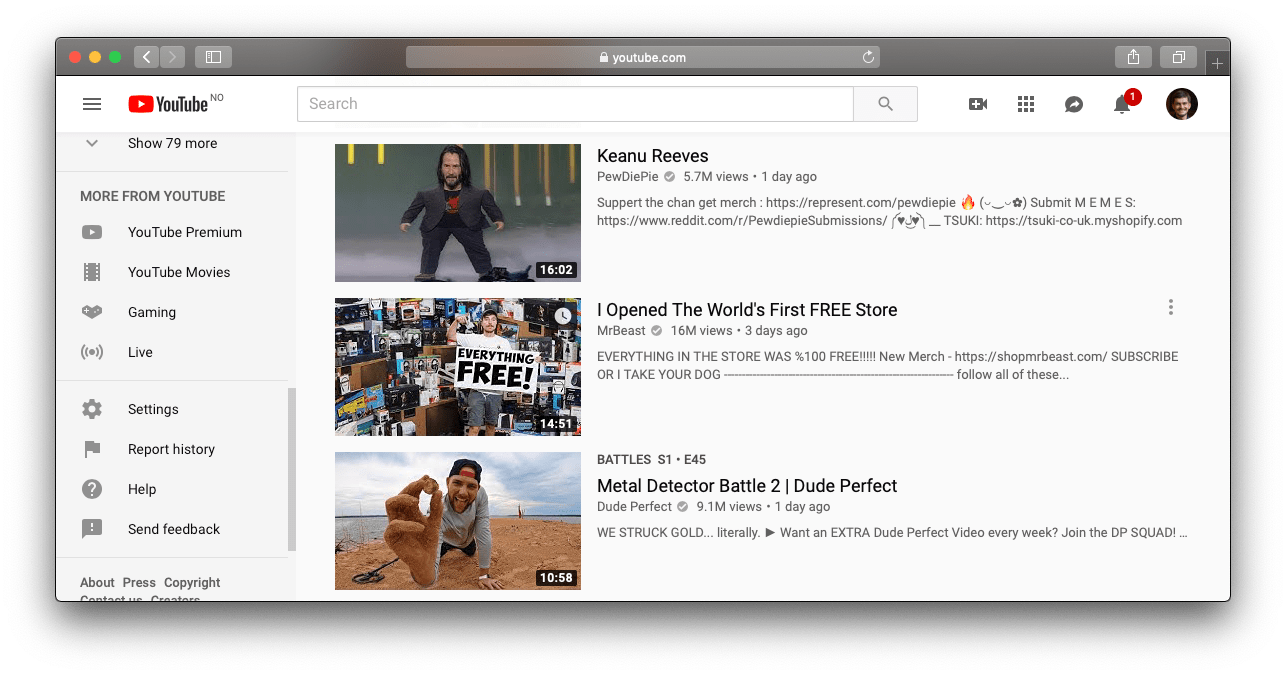
Task: Open the three-dot menu for FREE Store video
Action: point(1170,308)
